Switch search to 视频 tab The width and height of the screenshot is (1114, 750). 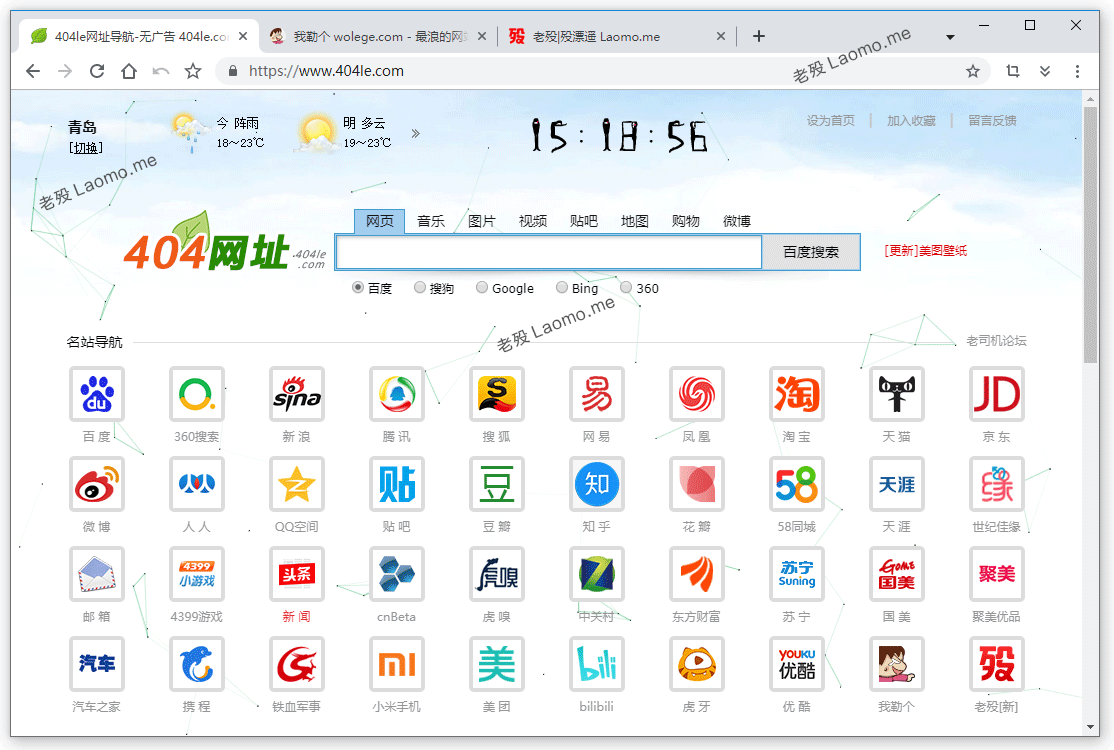pos(533,221)
